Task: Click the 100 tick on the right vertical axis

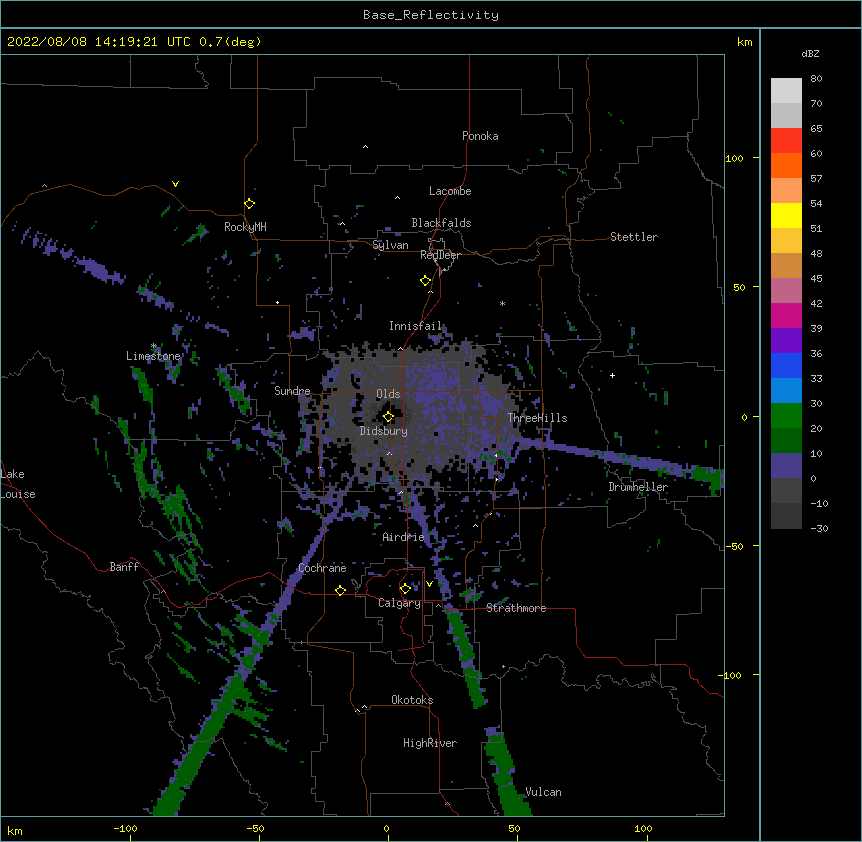Action: pos(734,158)
